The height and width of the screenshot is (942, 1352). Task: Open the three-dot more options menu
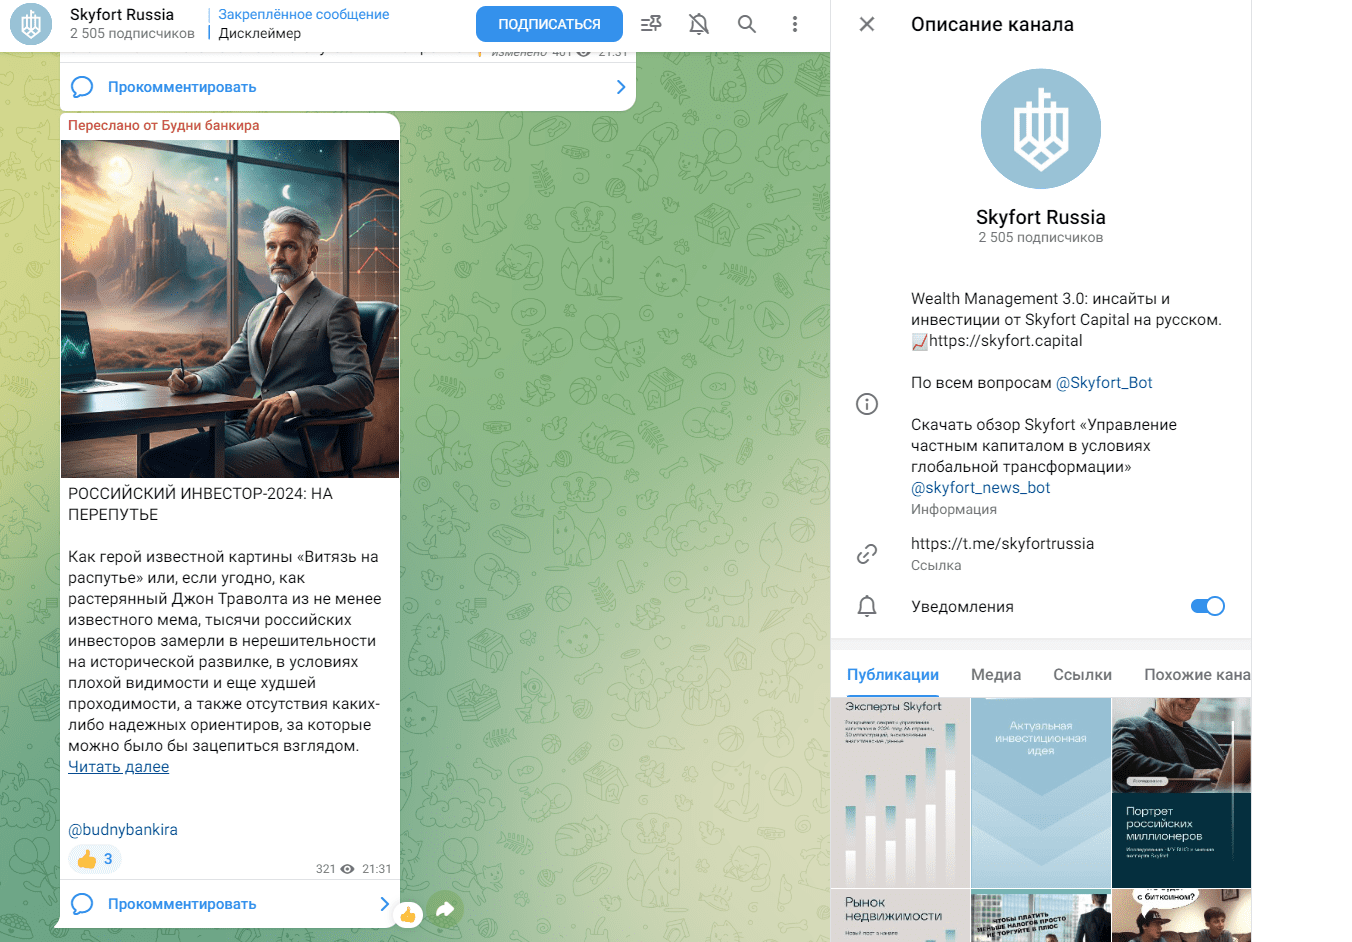[795, 24]
